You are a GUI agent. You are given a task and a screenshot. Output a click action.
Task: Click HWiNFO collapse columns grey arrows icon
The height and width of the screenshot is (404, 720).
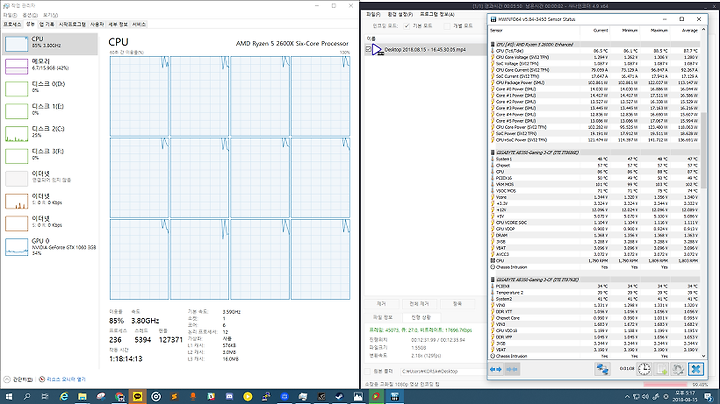[512, 369]
